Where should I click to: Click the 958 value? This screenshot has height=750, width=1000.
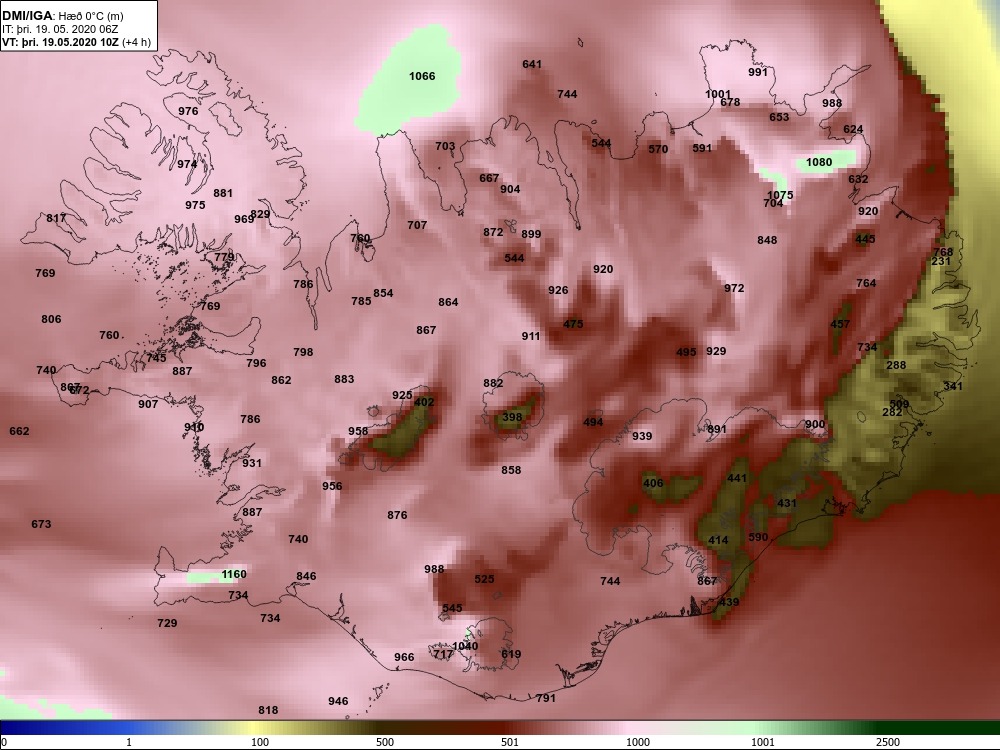(358, 430)
